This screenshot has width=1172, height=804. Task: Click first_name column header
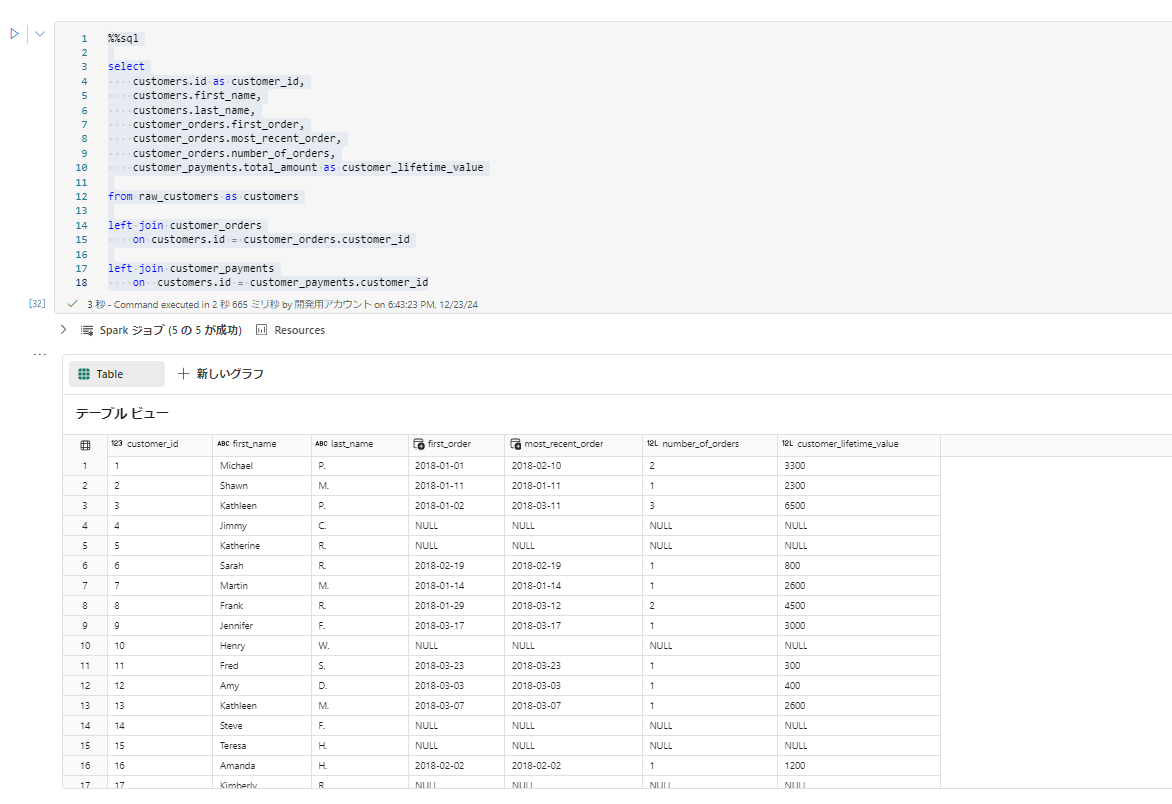point(262,444)
